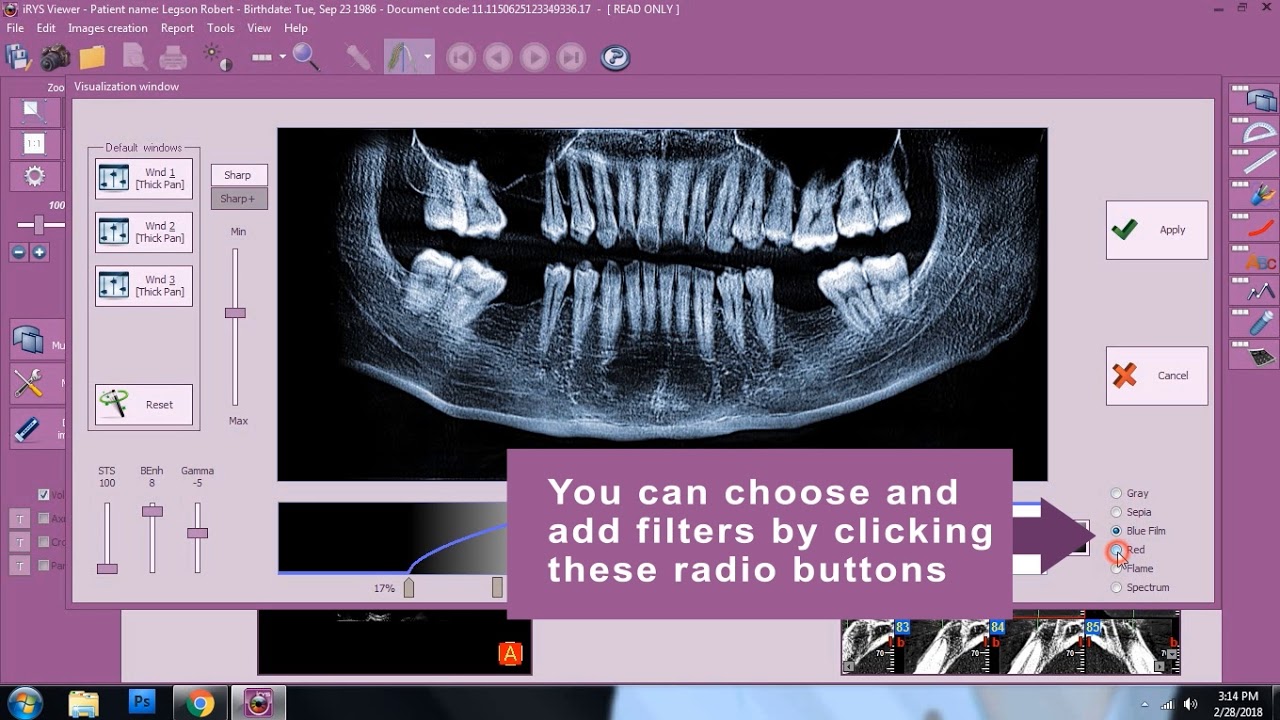Screen dimensions: 1280x720
Task: Enable the Sharp+ filter toggle
Action: click(x=239, y=199)
